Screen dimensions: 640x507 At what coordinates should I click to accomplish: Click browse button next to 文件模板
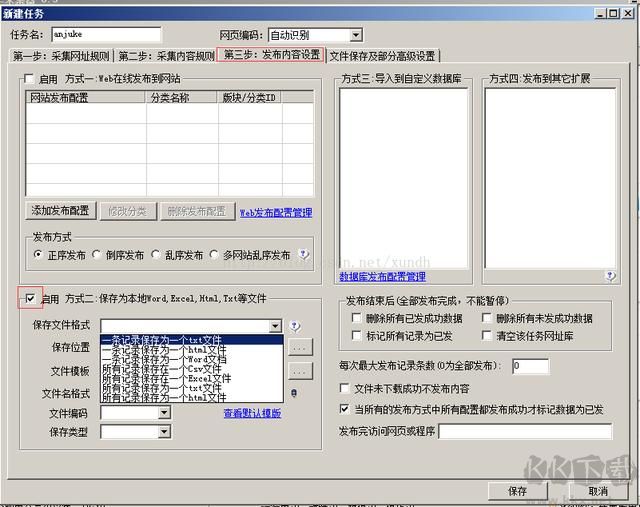coord(300,371)
